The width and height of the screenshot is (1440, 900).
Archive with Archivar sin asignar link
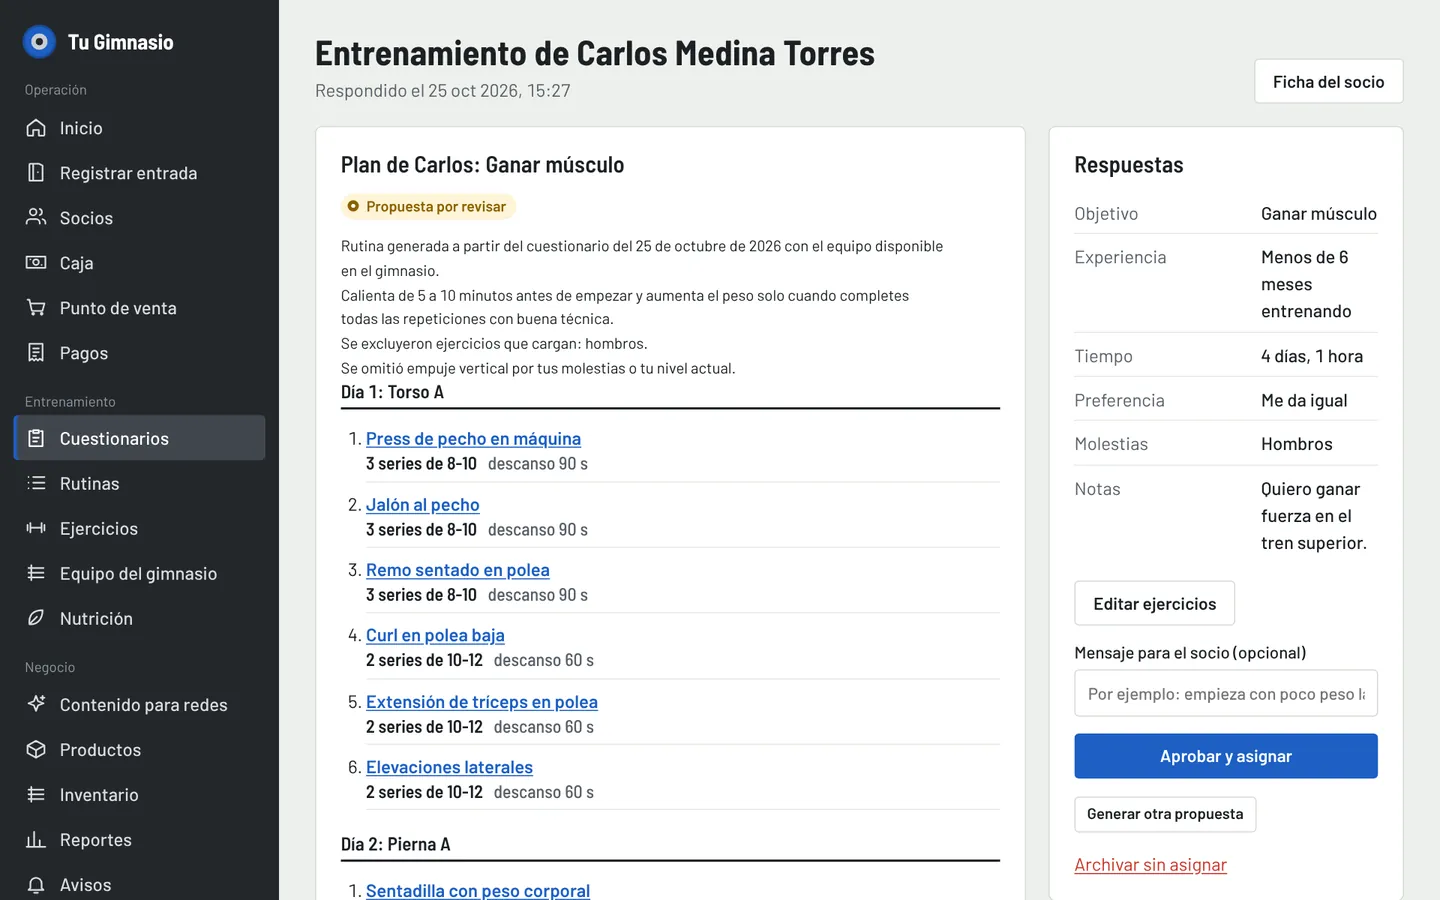click(1150, 865)
